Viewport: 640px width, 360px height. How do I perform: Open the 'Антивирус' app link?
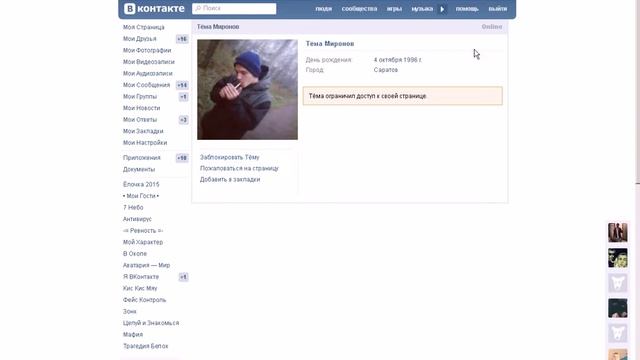coord(137,219)
